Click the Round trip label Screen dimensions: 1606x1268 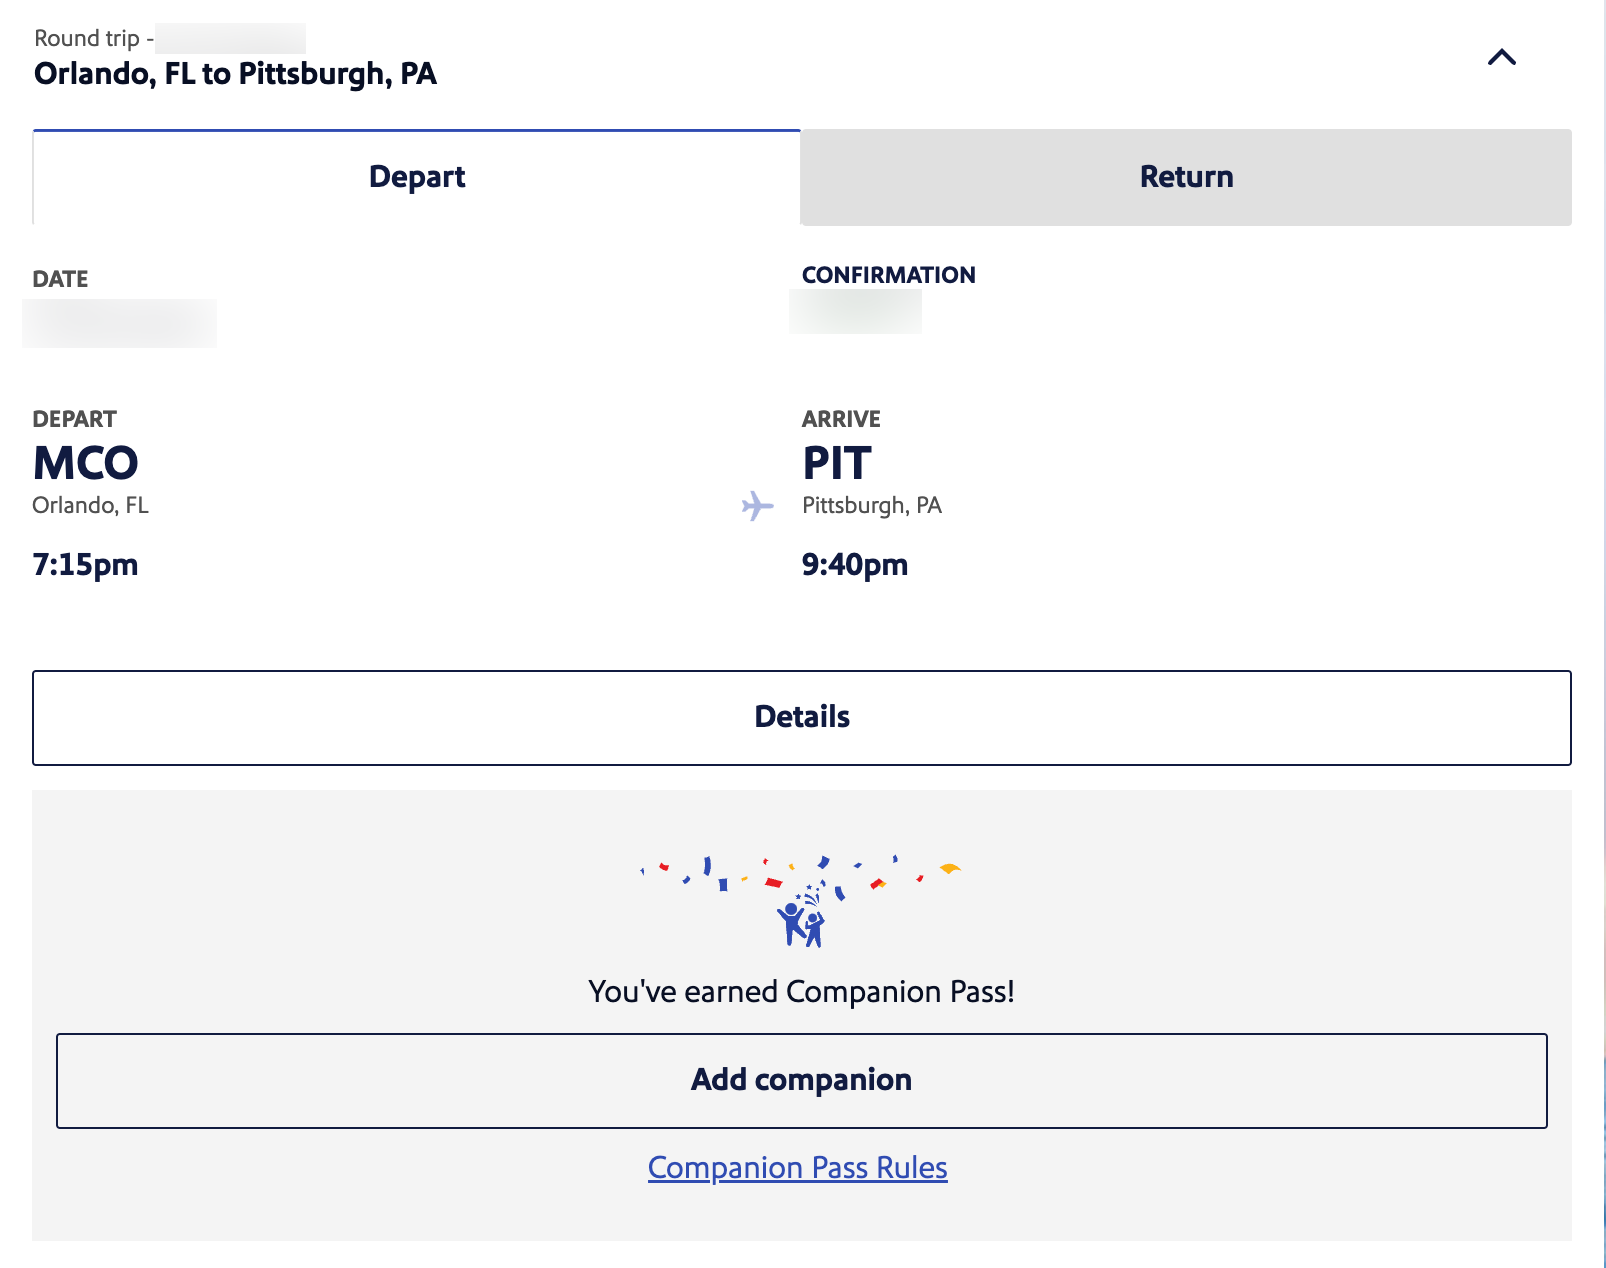click(x=87, y=38)
